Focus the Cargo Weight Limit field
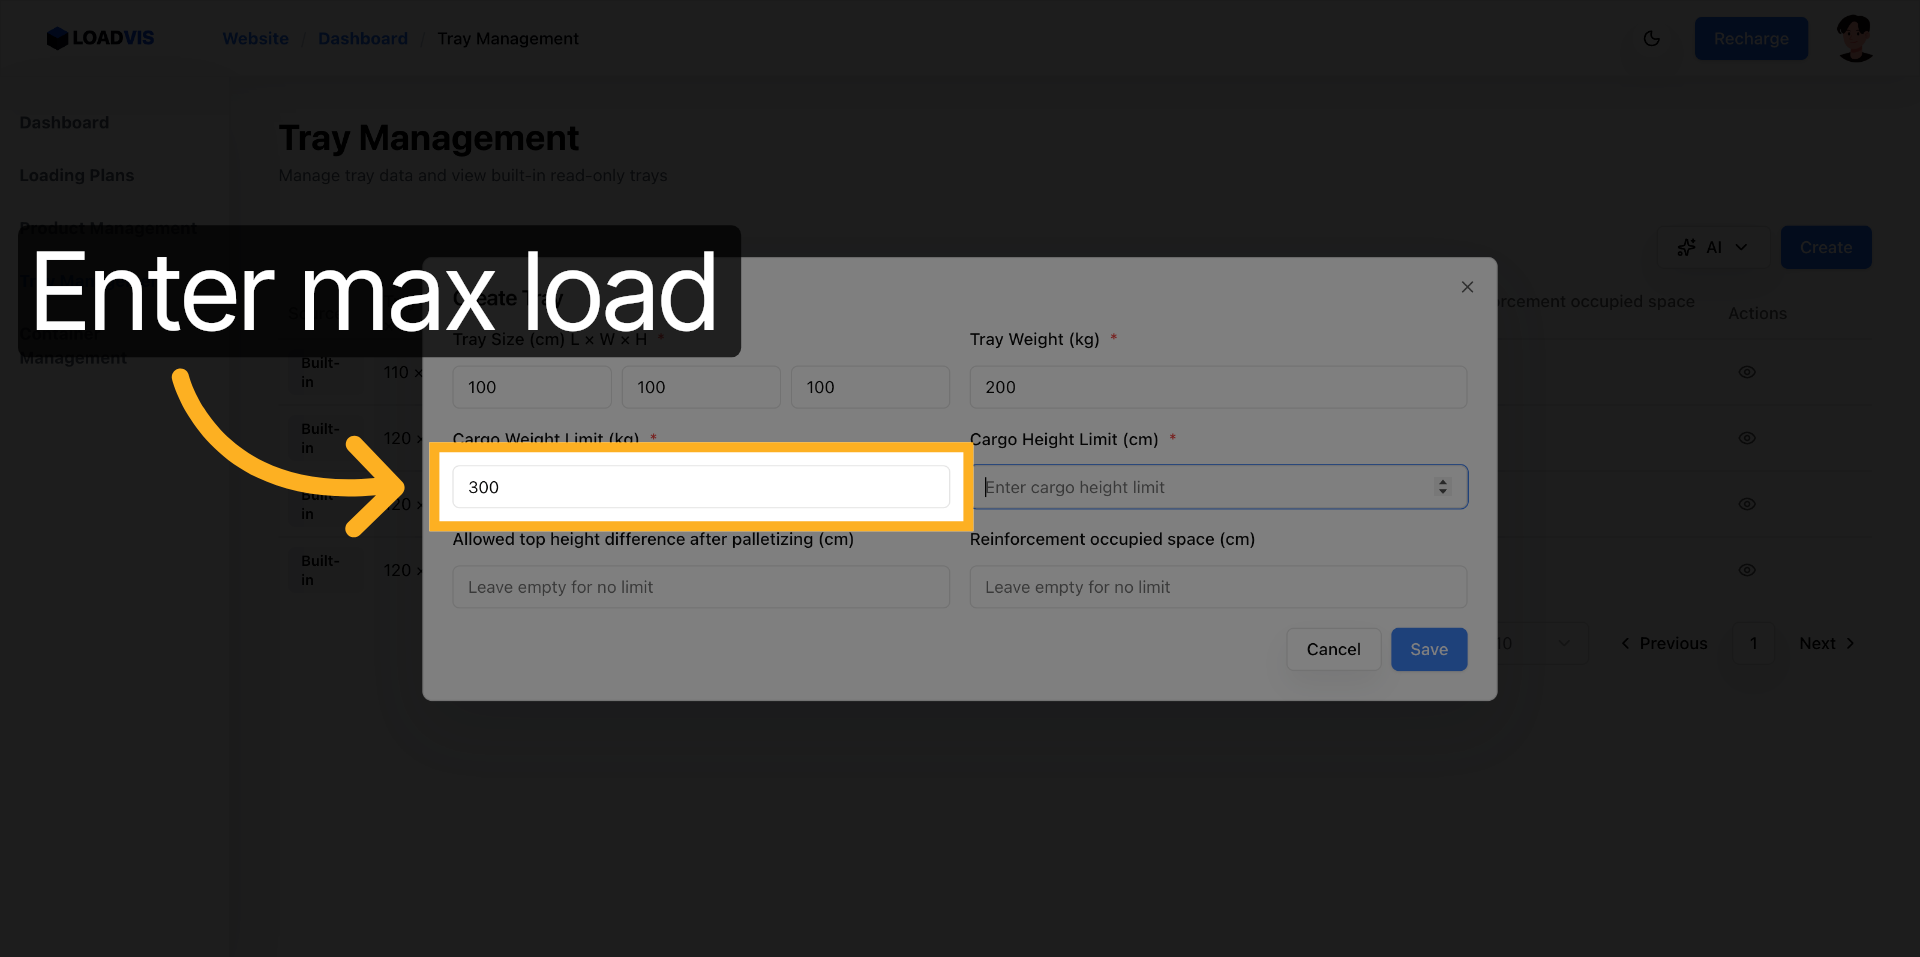Screen dimensions: 1920x957 (x=700, y=487)
